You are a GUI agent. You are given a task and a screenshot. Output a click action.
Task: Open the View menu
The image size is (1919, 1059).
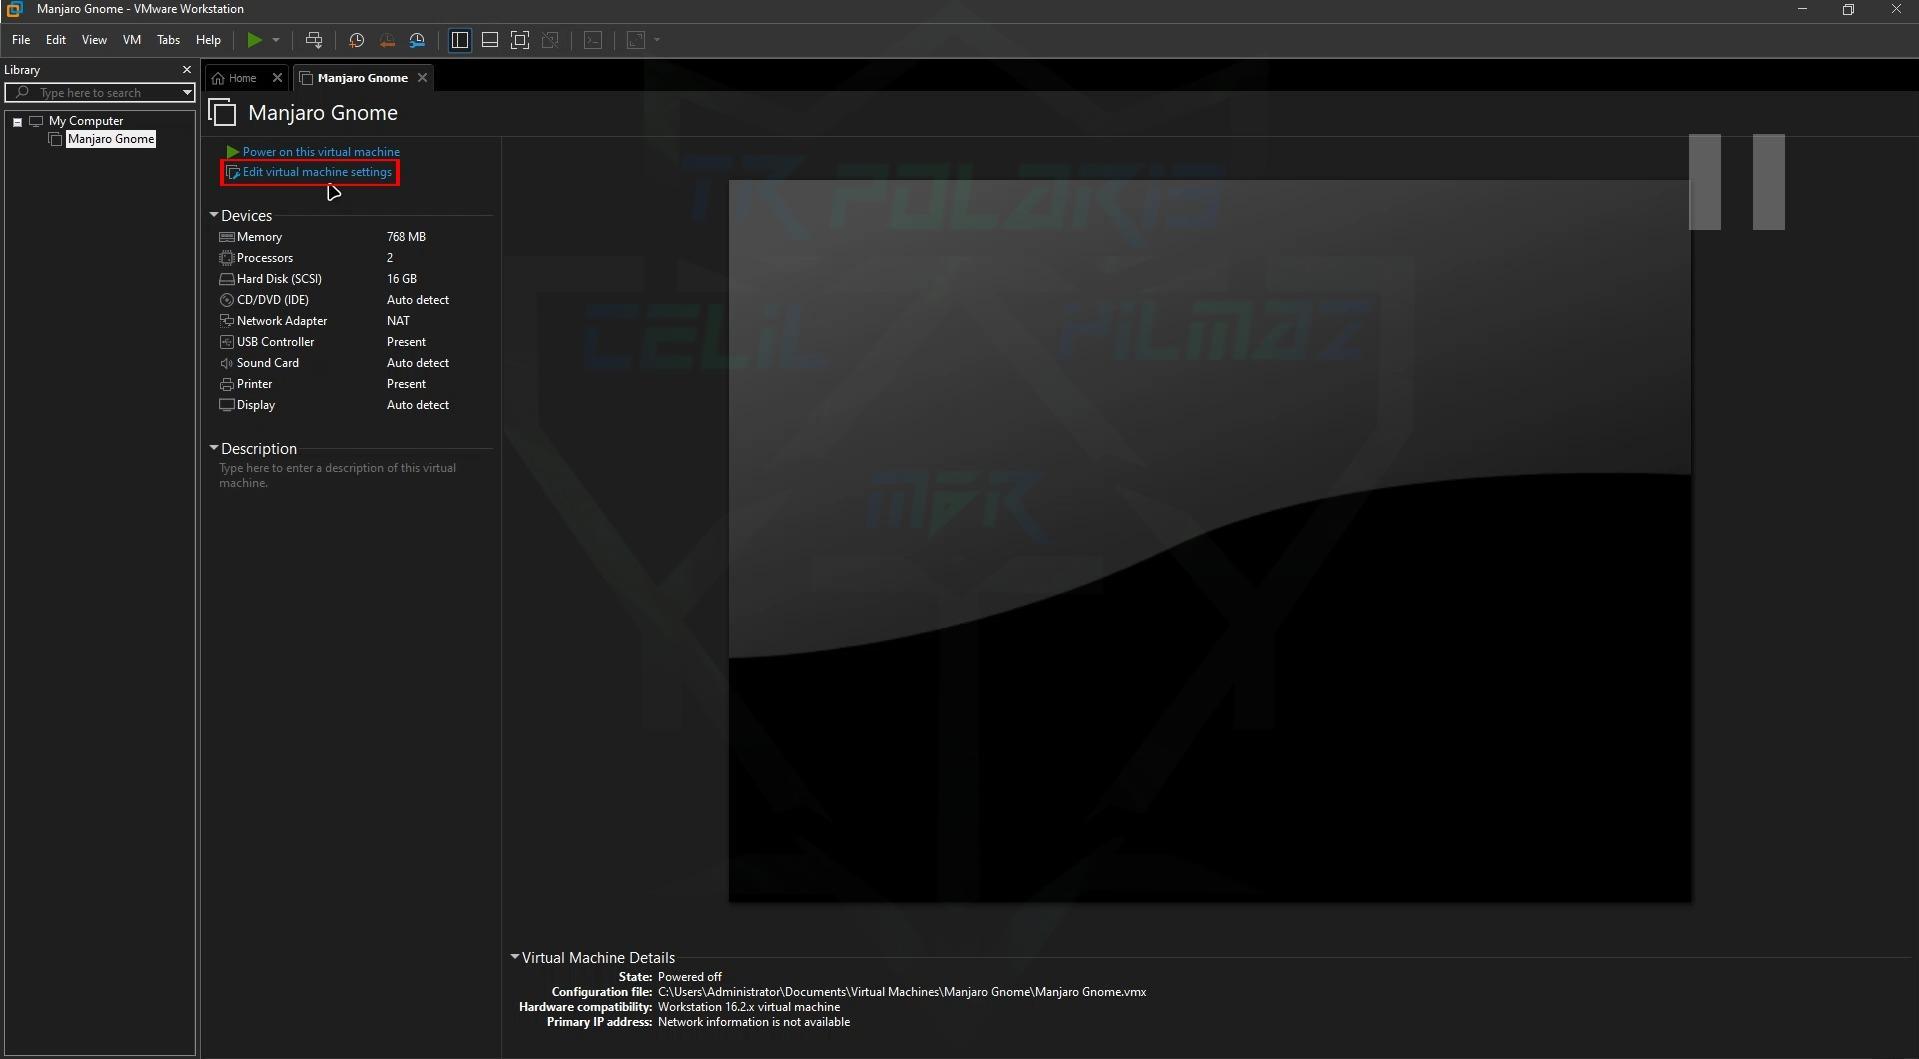(x=94, y=40)
